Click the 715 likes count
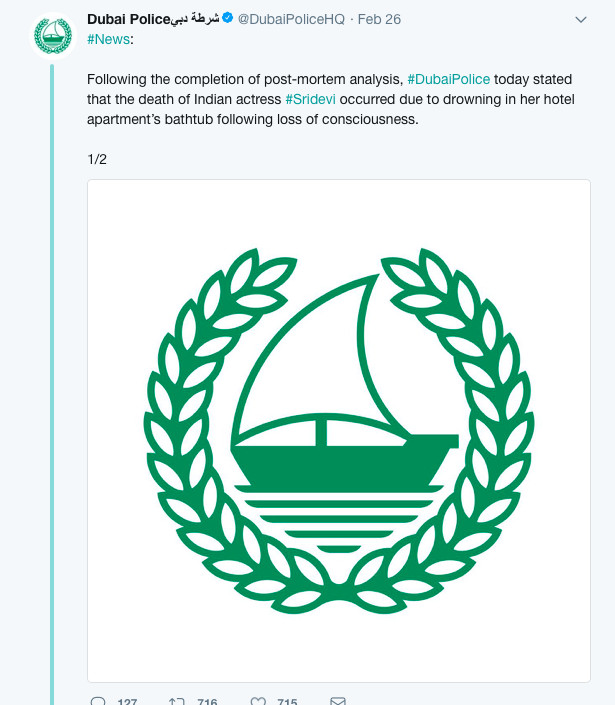The width and height of the screenshot is (615, 705). click(x=287, y=701)
